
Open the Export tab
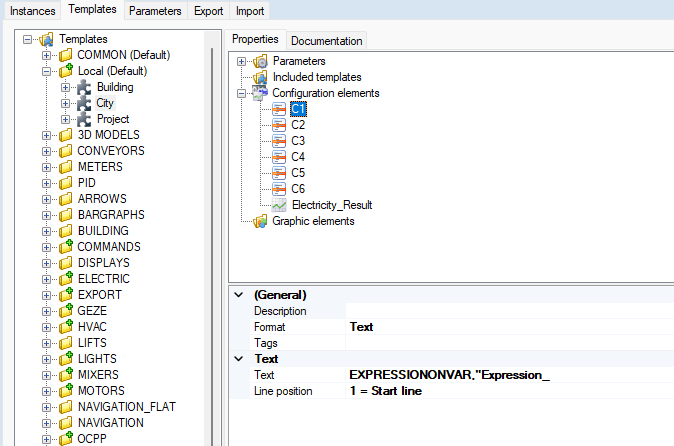(208, 10)
